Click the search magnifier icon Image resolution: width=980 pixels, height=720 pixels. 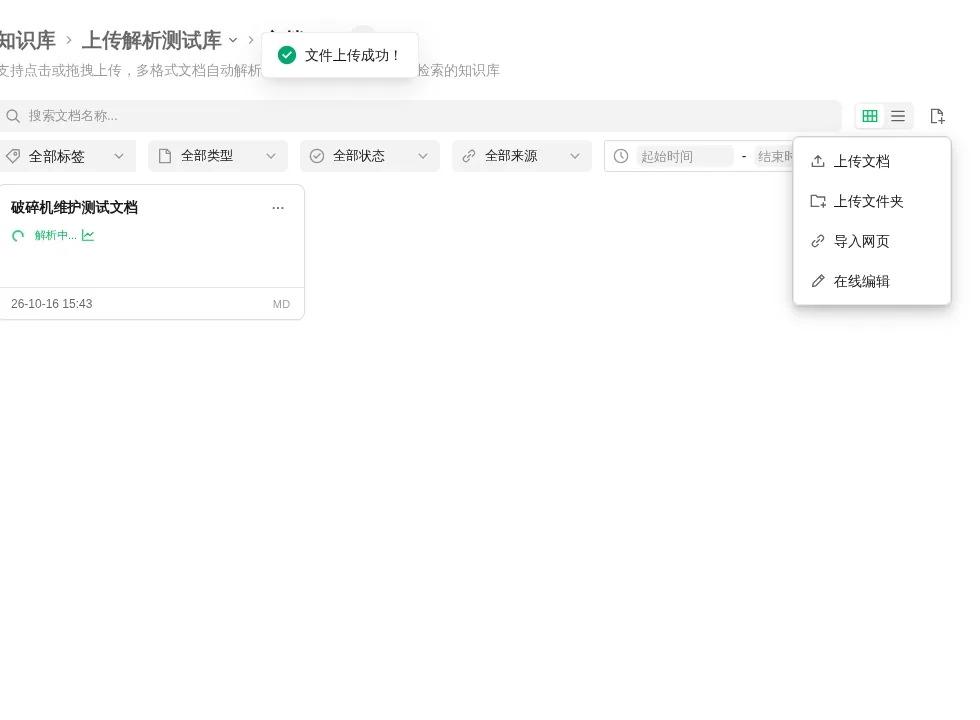(x=12, y=116)
